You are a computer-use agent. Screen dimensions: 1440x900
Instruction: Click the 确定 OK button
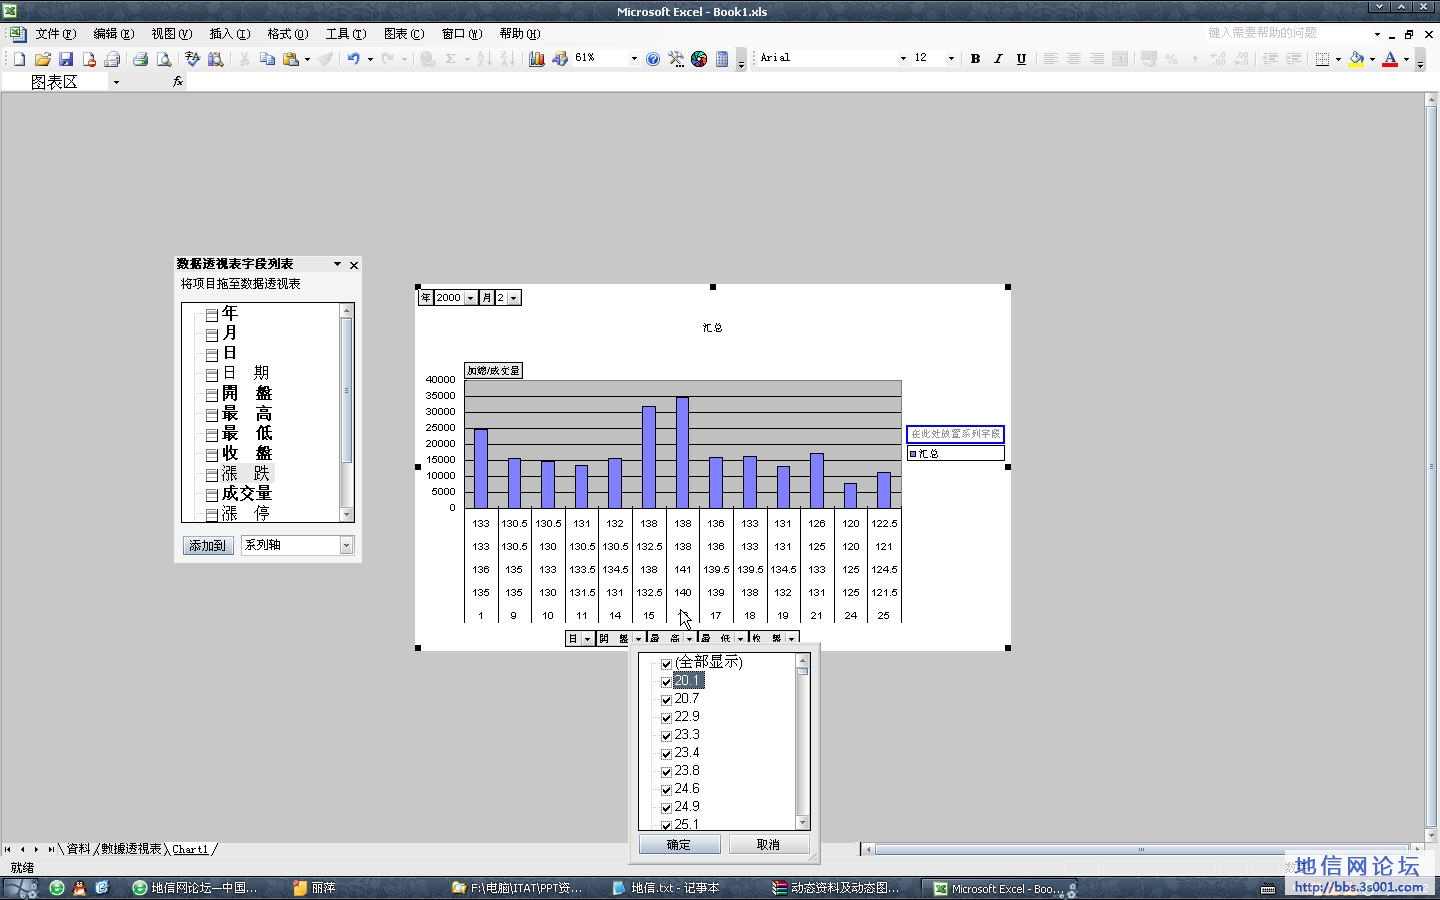coord(679,845)
